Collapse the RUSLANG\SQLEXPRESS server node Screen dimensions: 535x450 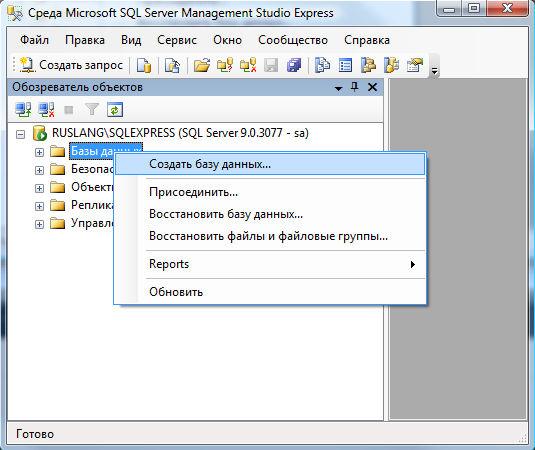pyautogui.click(x=20, y=134)
